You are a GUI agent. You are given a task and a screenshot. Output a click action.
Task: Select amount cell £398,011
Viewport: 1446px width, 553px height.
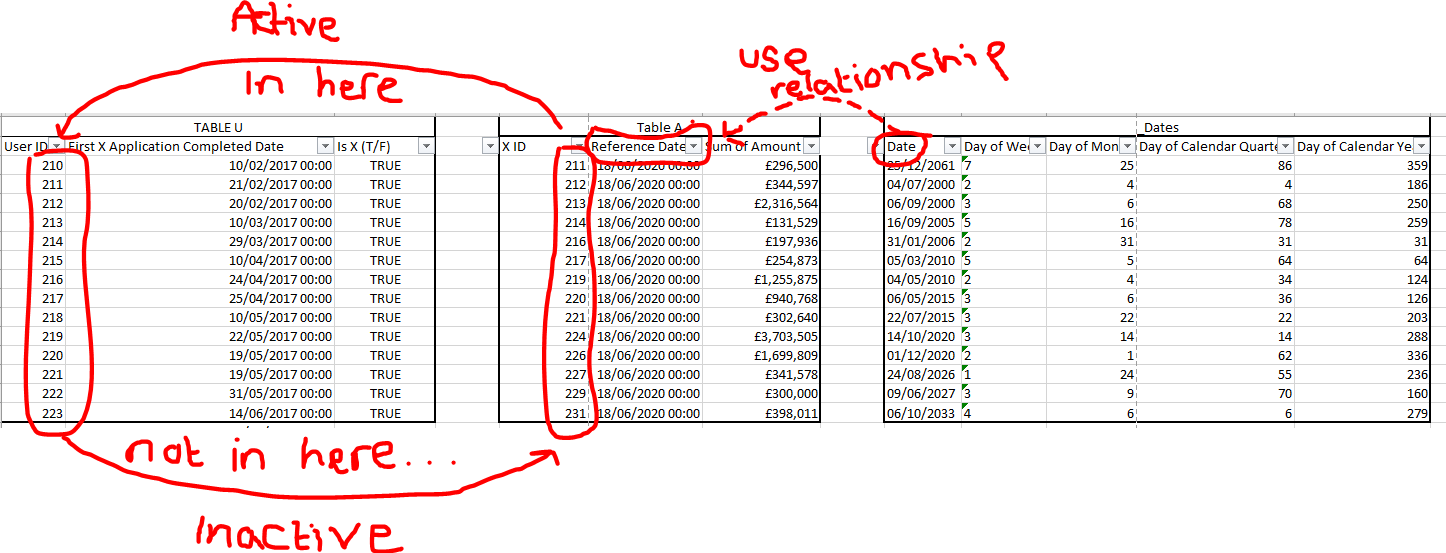tap(761, 413)
